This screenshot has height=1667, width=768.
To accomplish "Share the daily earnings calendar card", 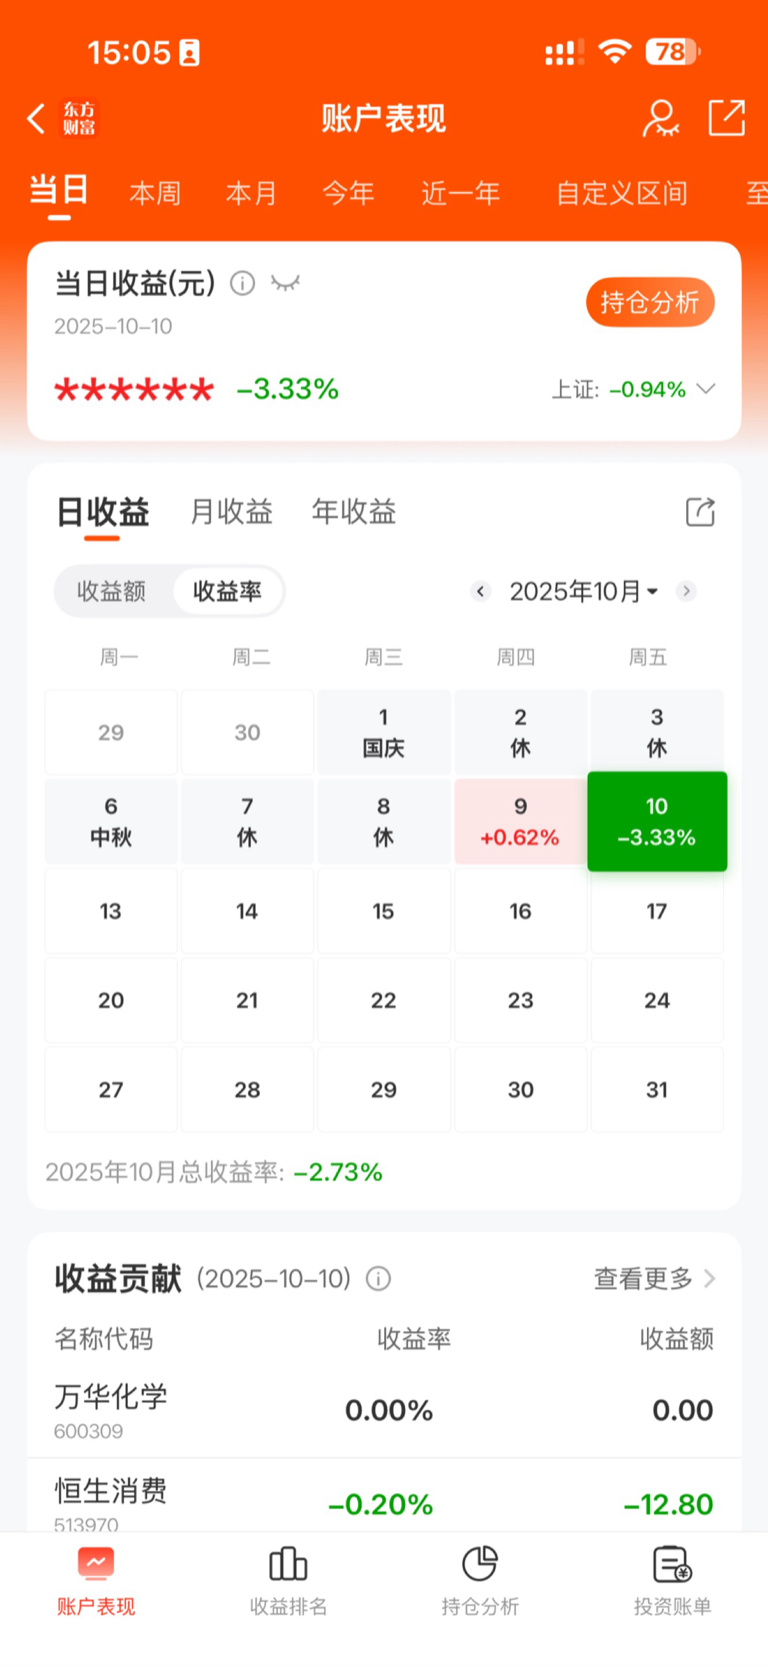I will coord(700,512).
